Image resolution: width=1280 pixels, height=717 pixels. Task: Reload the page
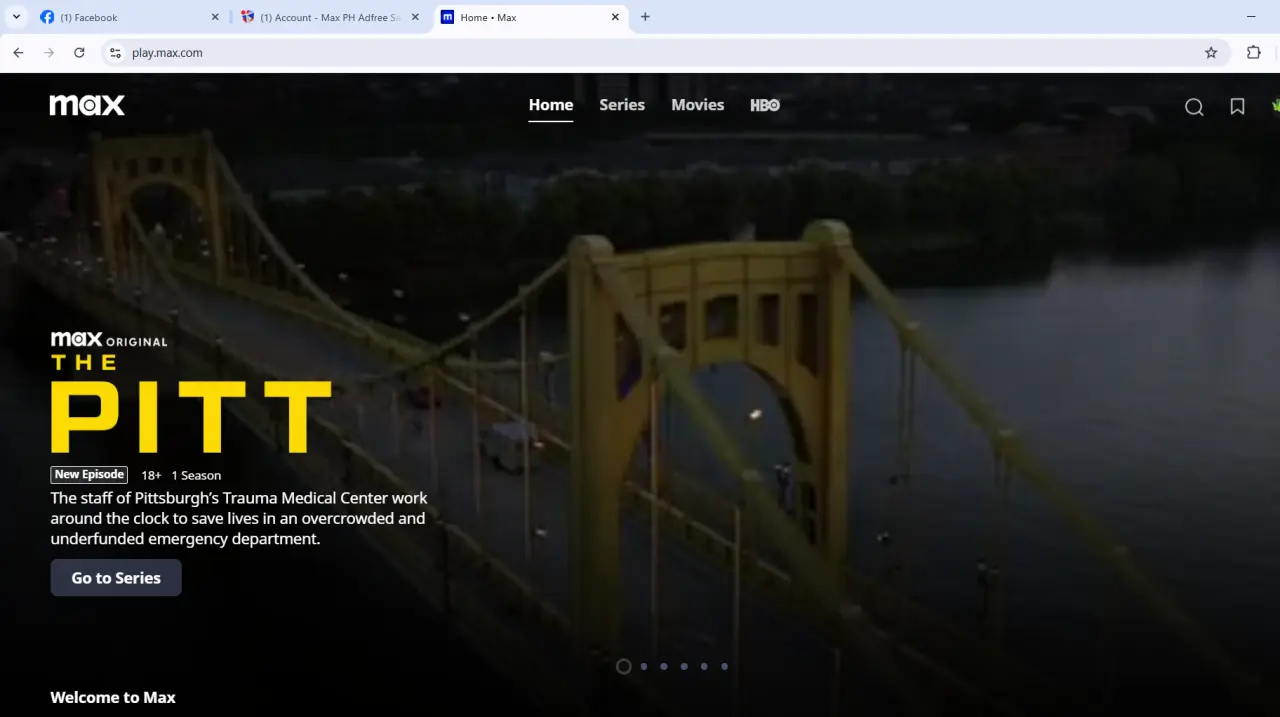click(x=79, y=53)
